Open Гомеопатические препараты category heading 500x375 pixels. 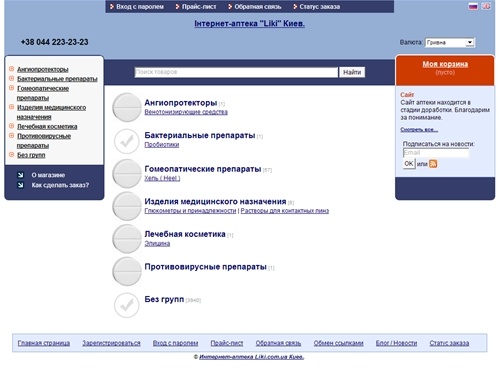(203, 169)
